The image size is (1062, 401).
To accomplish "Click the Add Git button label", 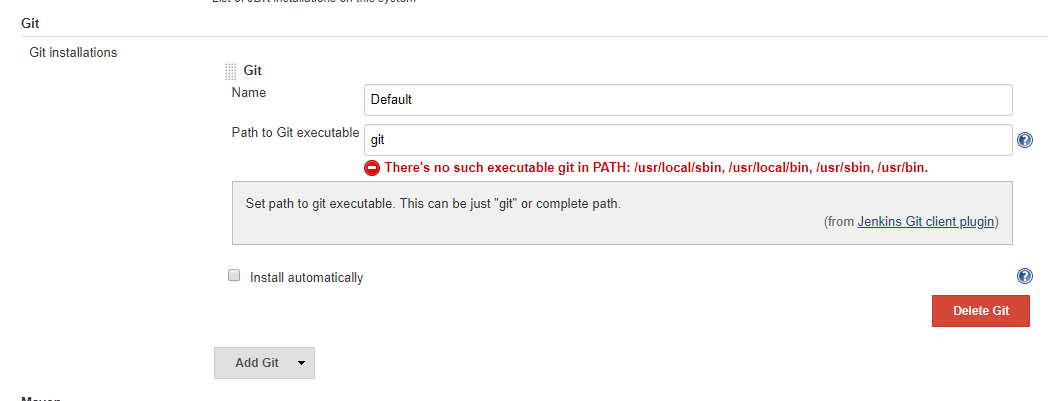I will (257, 362).
